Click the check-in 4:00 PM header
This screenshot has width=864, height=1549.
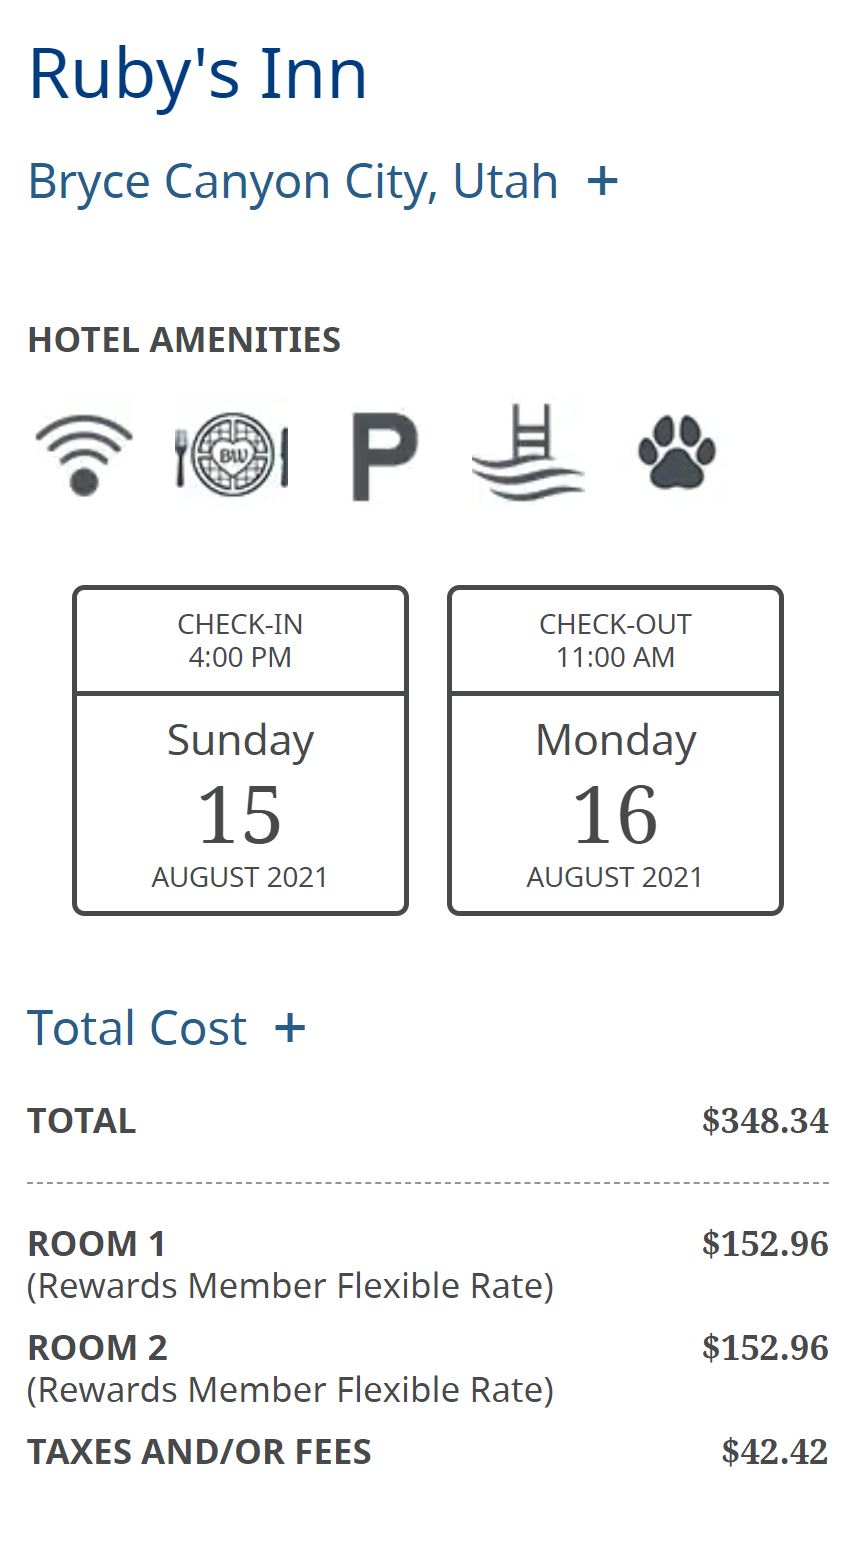click(240, 640)
